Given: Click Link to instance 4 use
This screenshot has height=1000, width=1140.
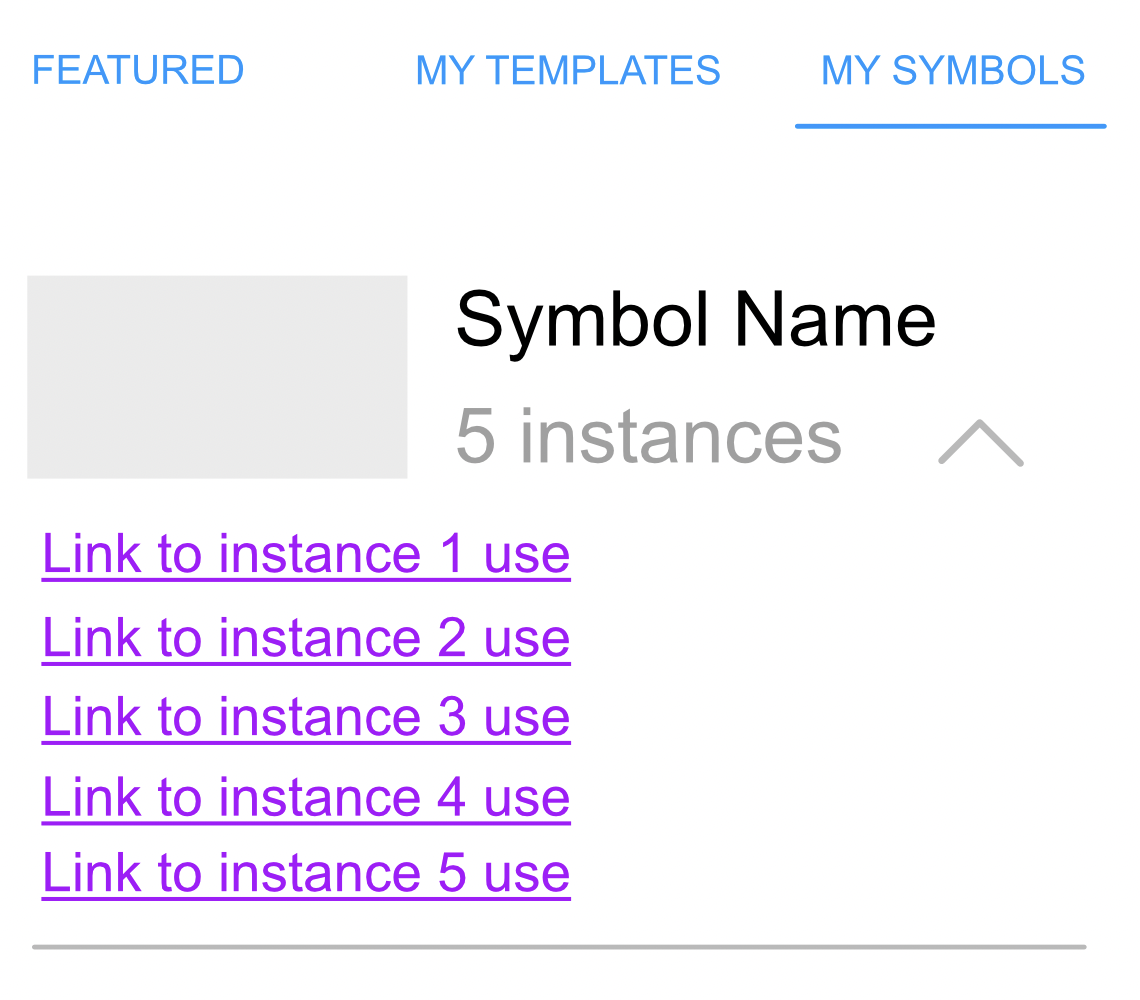Looking at the screenshot, I should click(306, 797).
